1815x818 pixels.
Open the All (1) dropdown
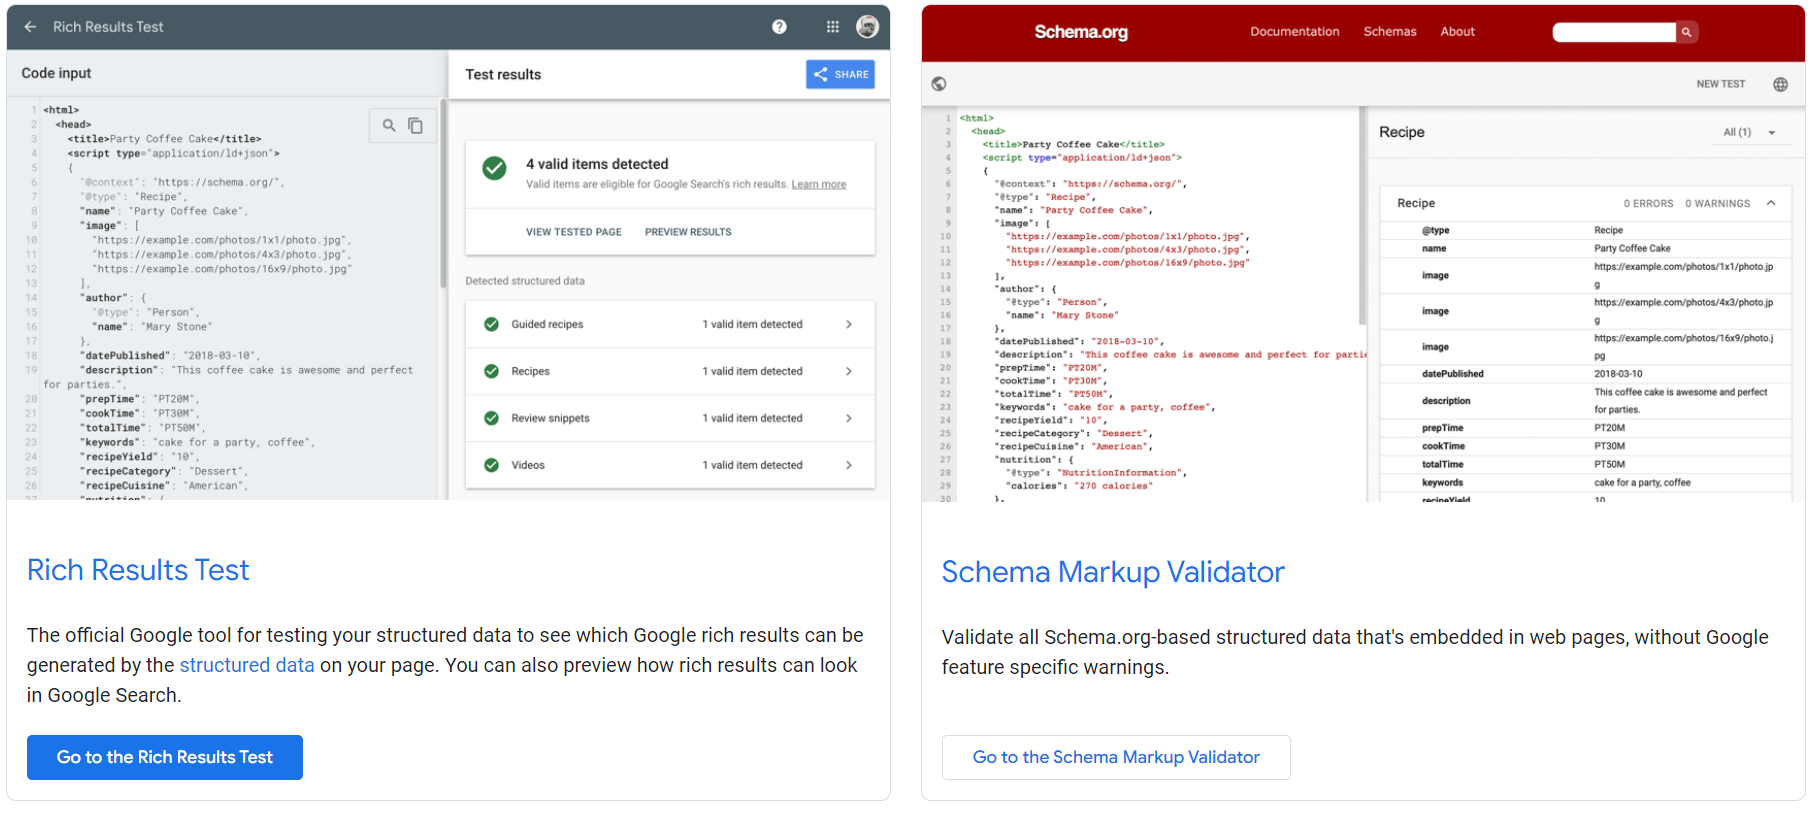pos(1749,132)
